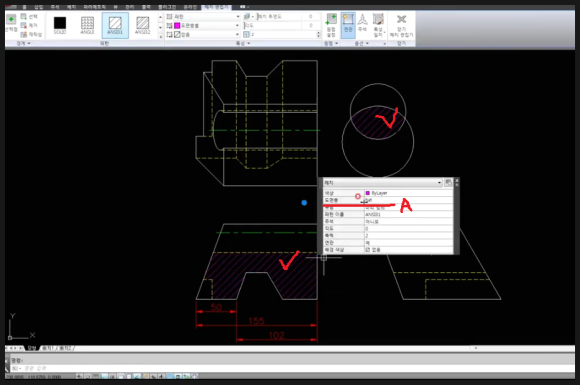580x385 pixels.
Task: Toggle the annotative hatch option
Action: pyautogui.click(x=362, y=25)
